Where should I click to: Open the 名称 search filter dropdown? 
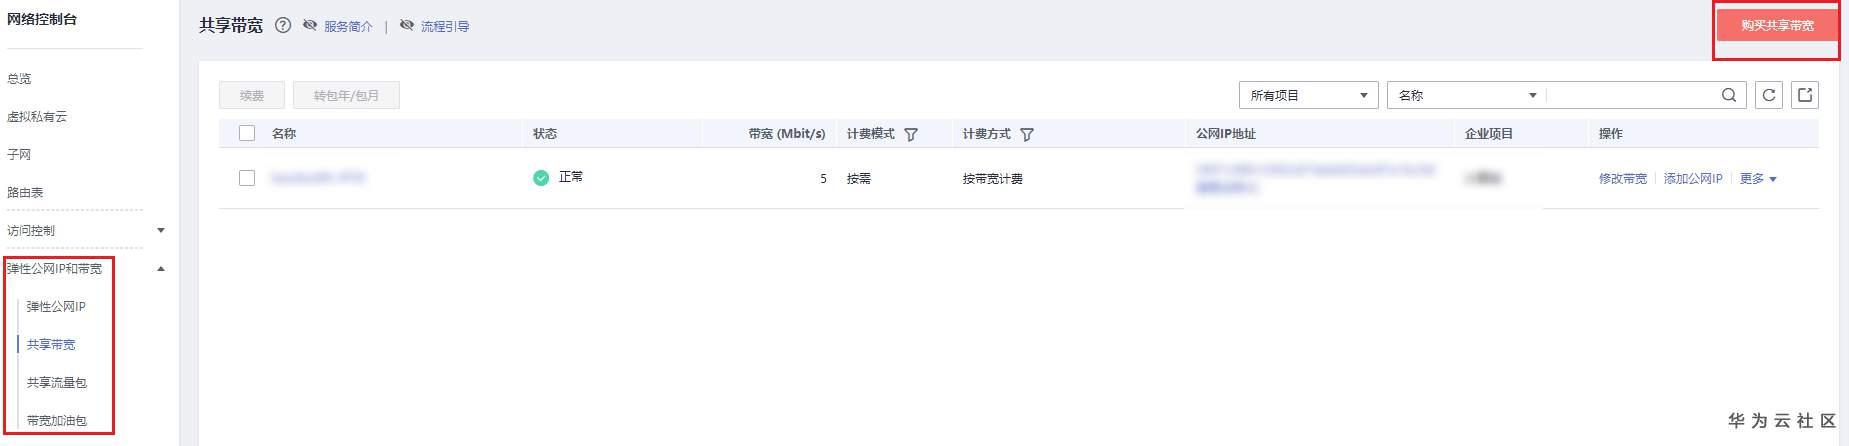click(x=1466, y=95)
